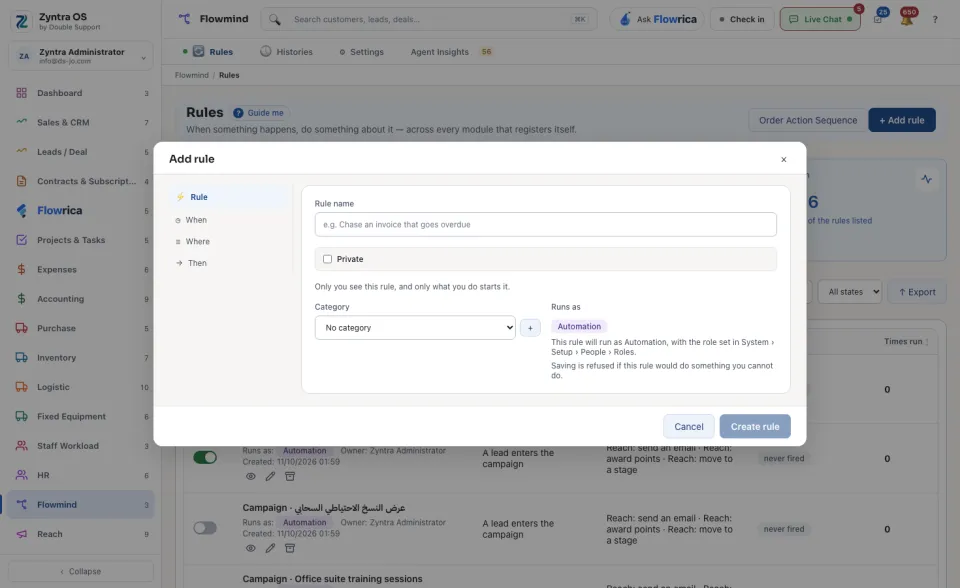
Task: View the Arabic campaign rule eye icon
Action: coord(250,548)
